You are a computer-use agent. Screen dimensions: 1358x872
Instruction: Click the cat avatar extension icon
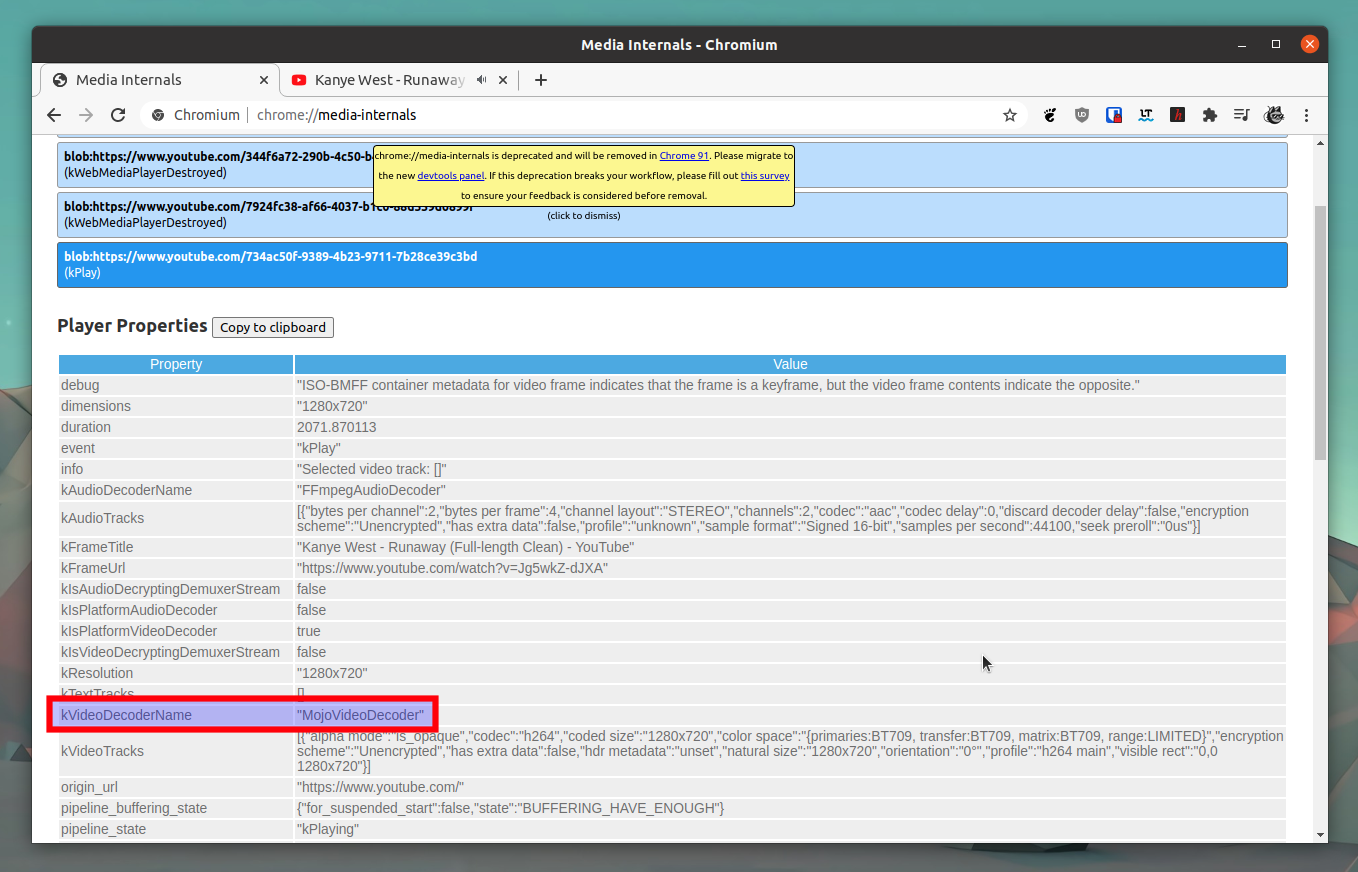1273,114
